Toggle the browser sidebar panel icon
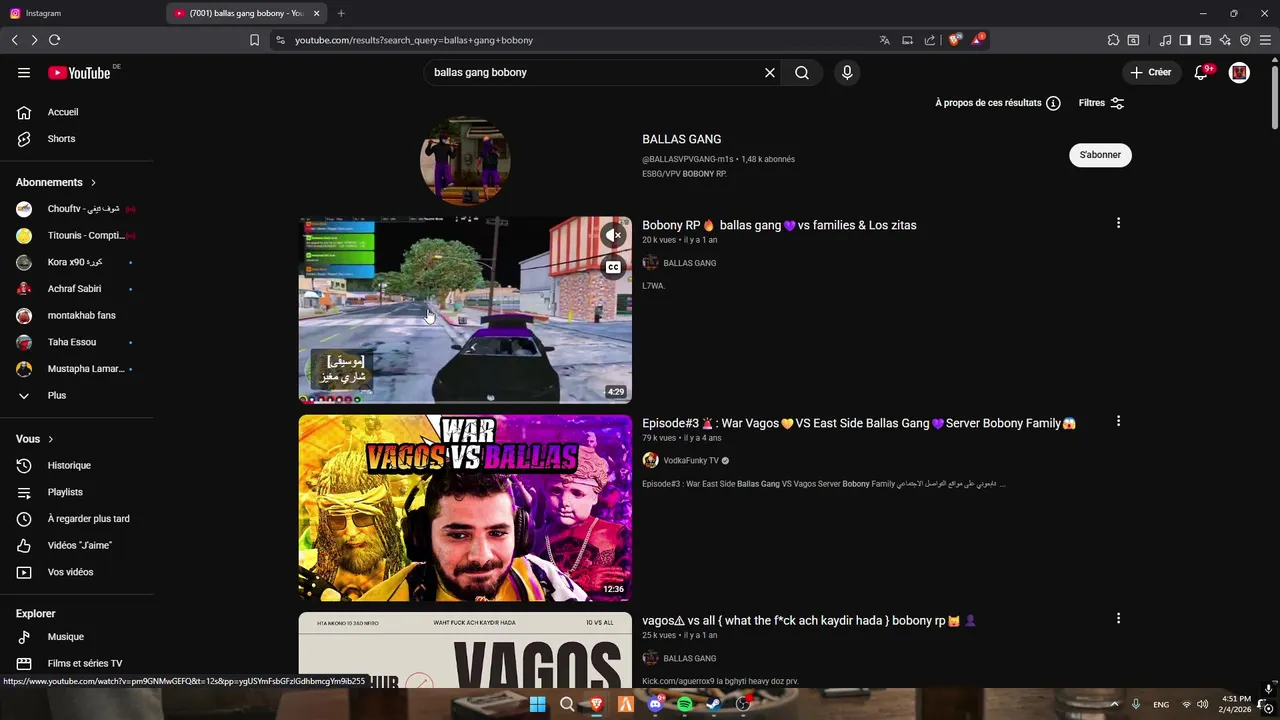The height and width of the screenshot is (720, 1280). (1185, 40)
